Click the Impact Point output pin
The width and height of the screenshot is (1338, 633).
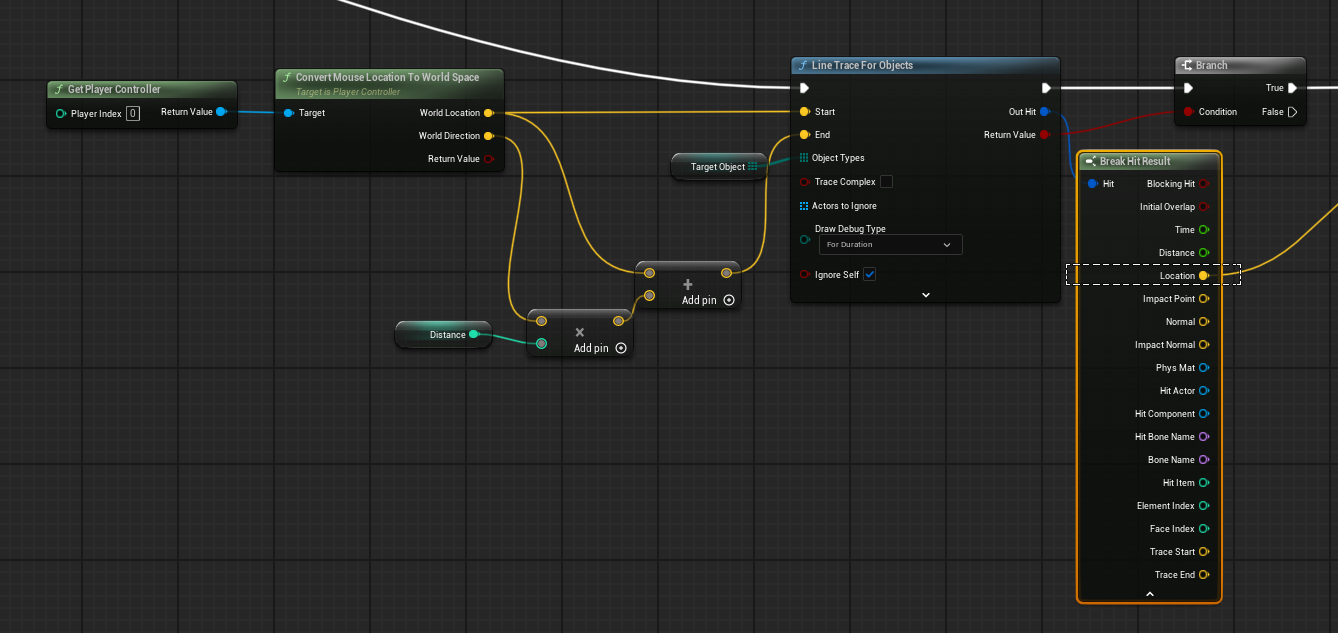[x=1204, y=299]
